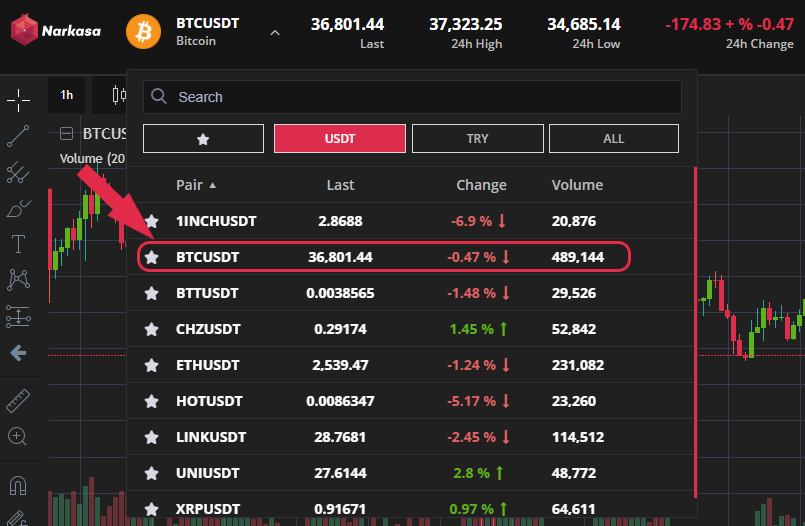Select the pitchfork tool
This screenshot has height=526, width=805.
tap(18, 172)
